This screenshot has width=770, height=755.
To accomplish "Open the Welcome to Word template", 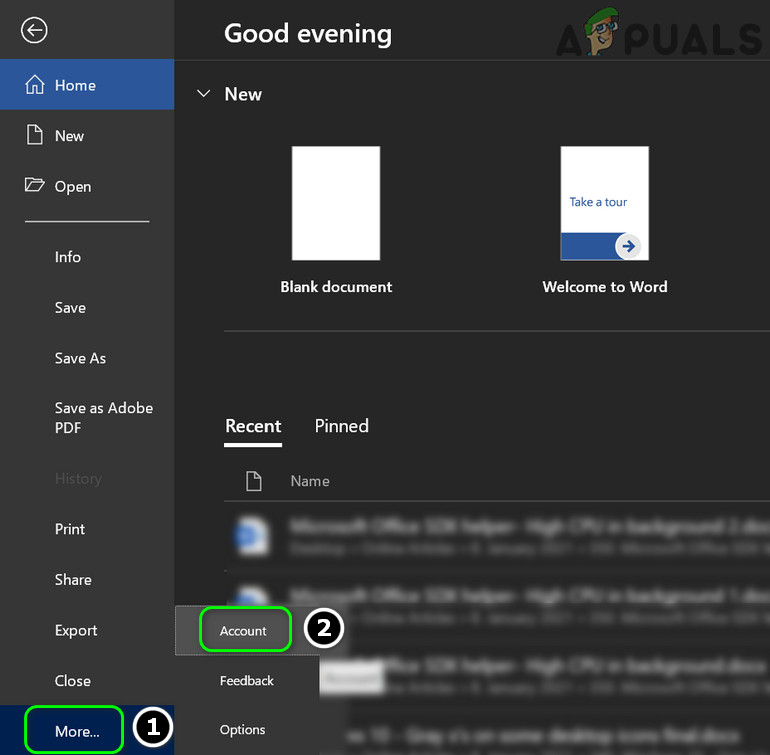I will tap(605, 203).
